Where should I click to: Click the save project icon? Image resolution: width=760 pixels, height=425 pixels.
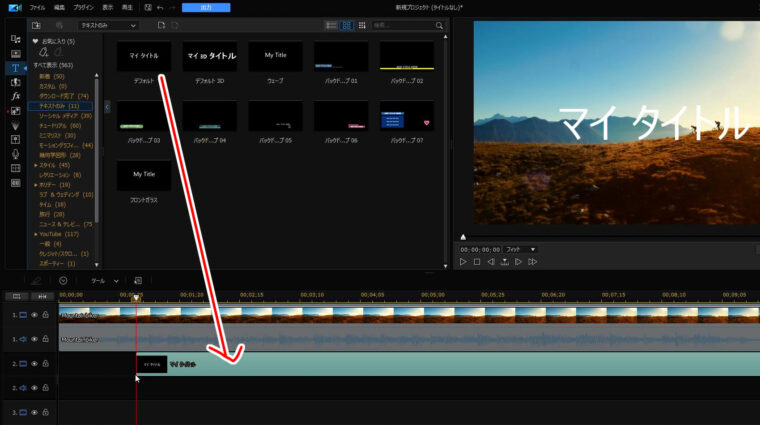coord(146,7)
